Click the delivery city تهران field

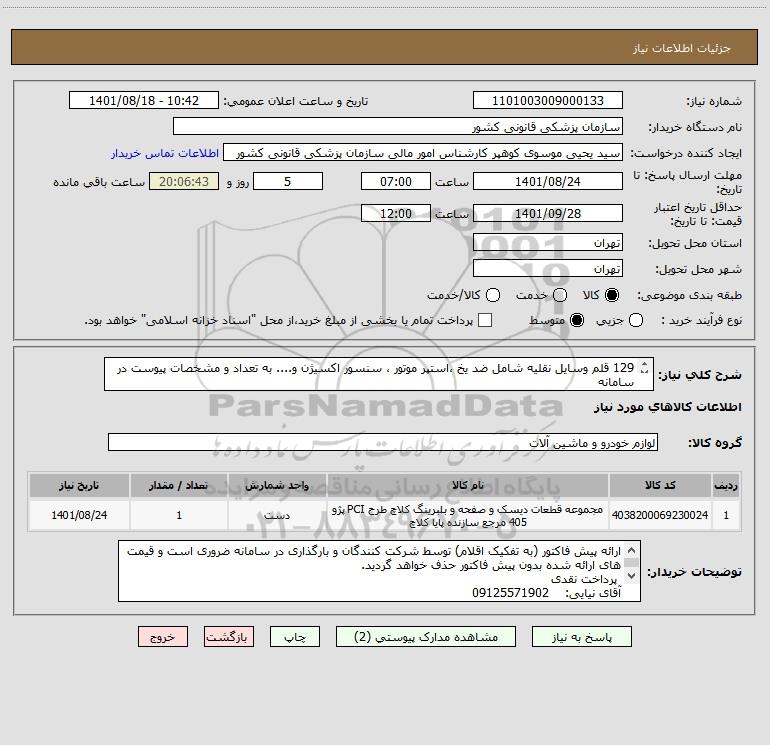coord(548,269)
